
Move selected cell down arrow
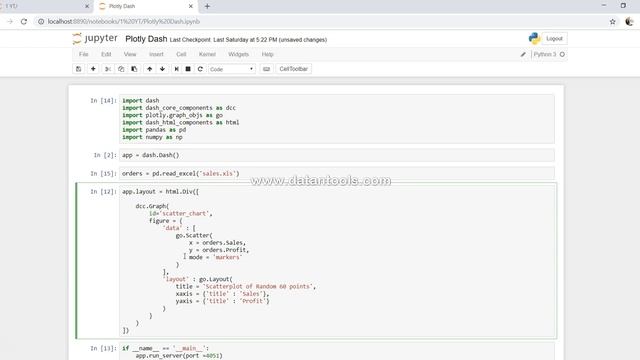tap(162, 69)
